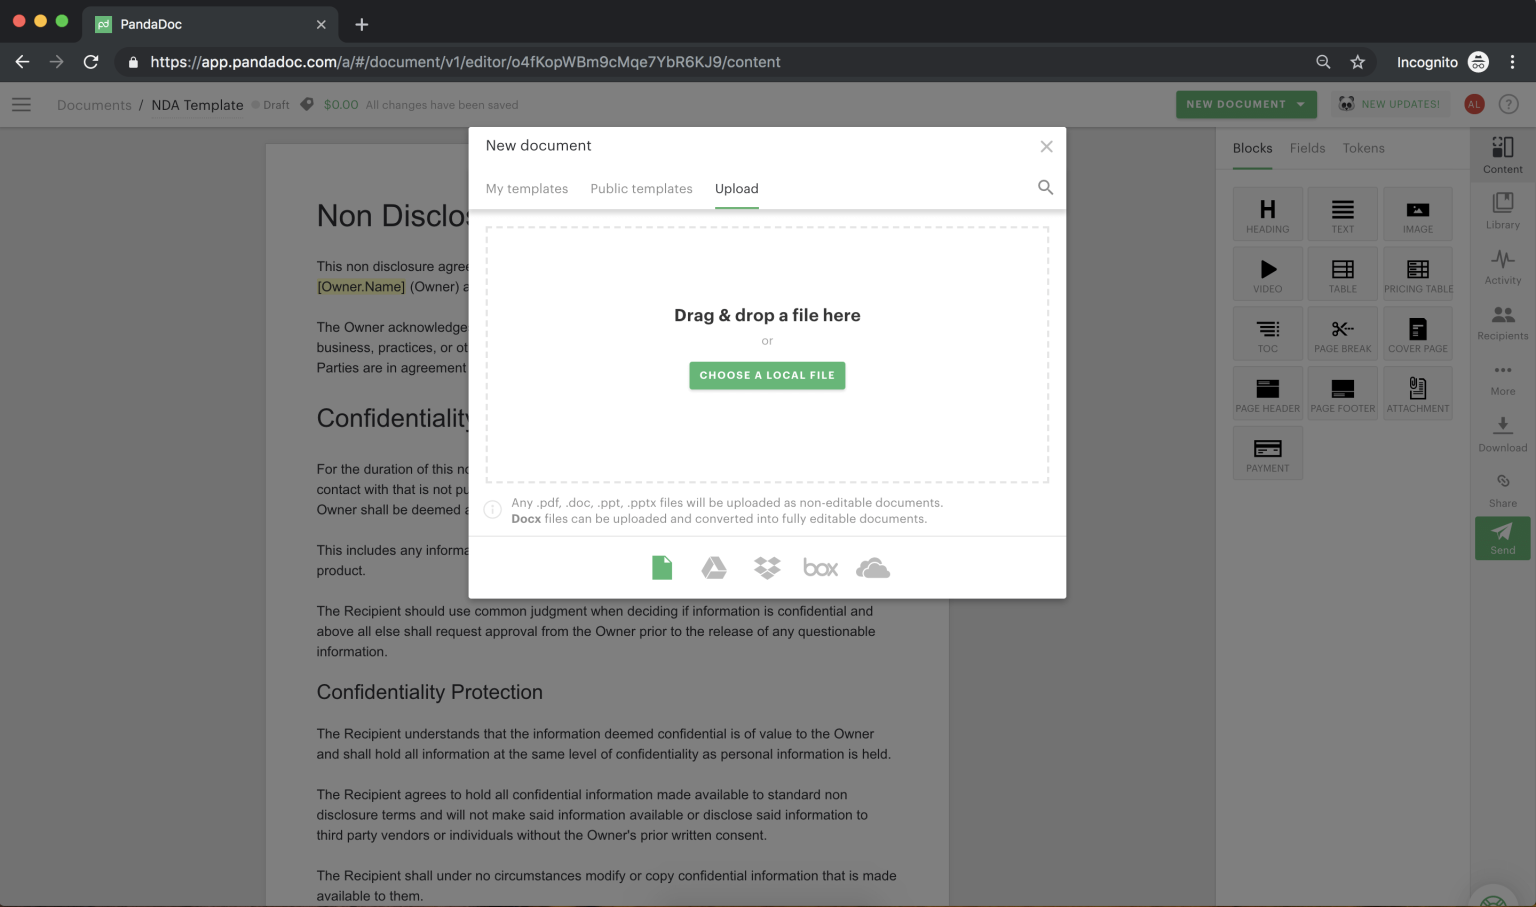Screen dimensions: 1536x907
Task: Switch to the Public templates tab
Action: tap(641, 188)
